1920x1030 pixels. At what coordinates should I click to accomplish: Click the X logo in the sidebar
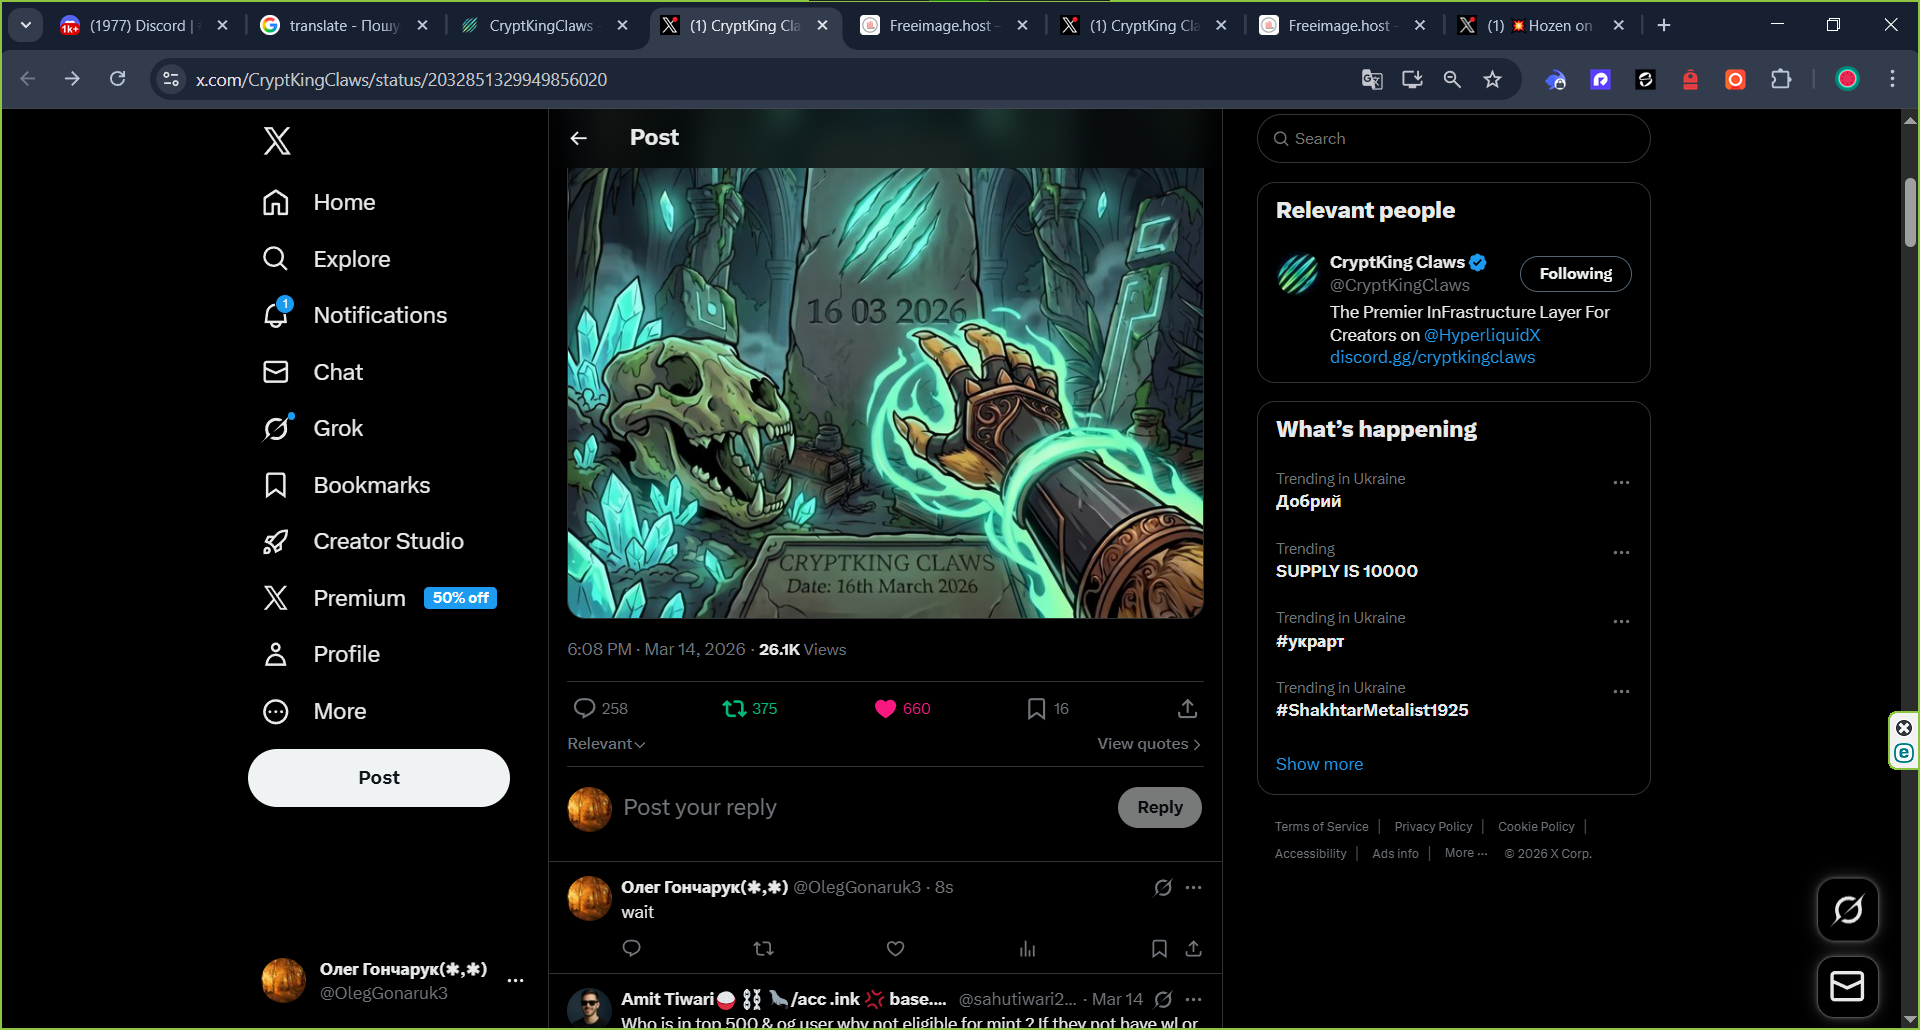pyautogui.click(x=277, y=141)
